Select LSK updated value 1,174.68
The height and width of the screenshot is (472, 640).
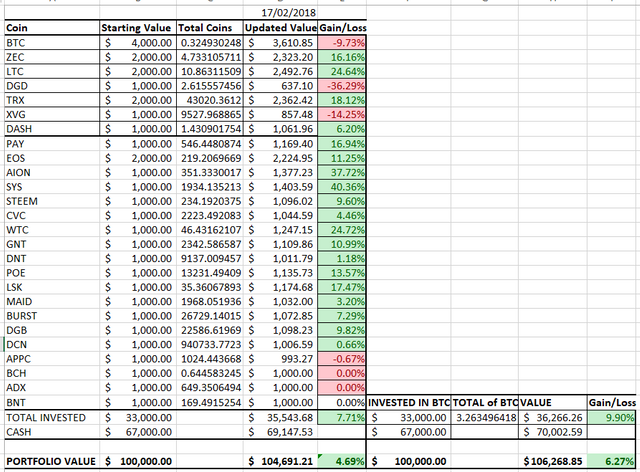(x=280, y=287)
